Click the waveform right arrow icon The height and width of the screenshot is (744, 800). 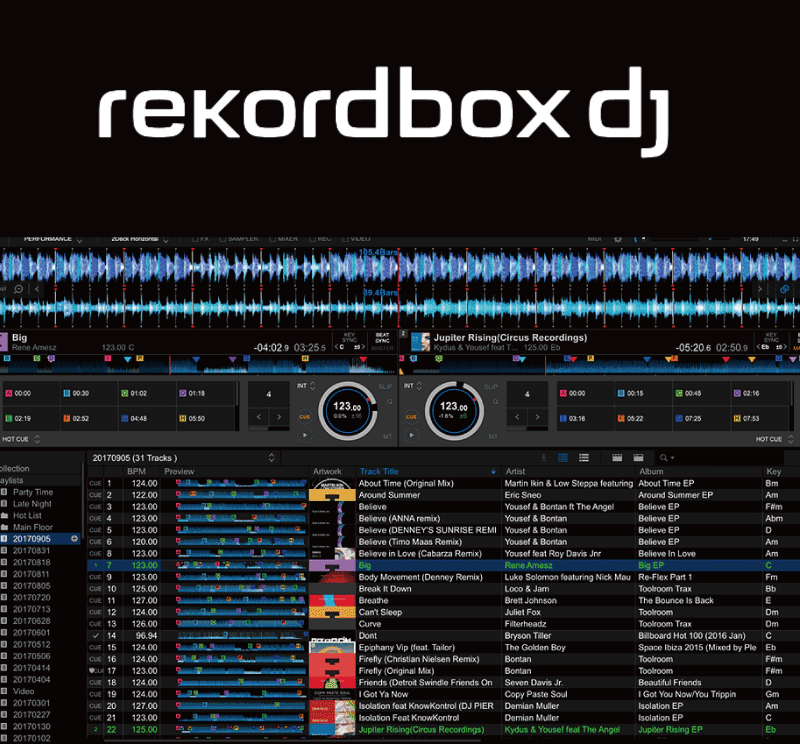pyautogui.click(x=760, y=289)
